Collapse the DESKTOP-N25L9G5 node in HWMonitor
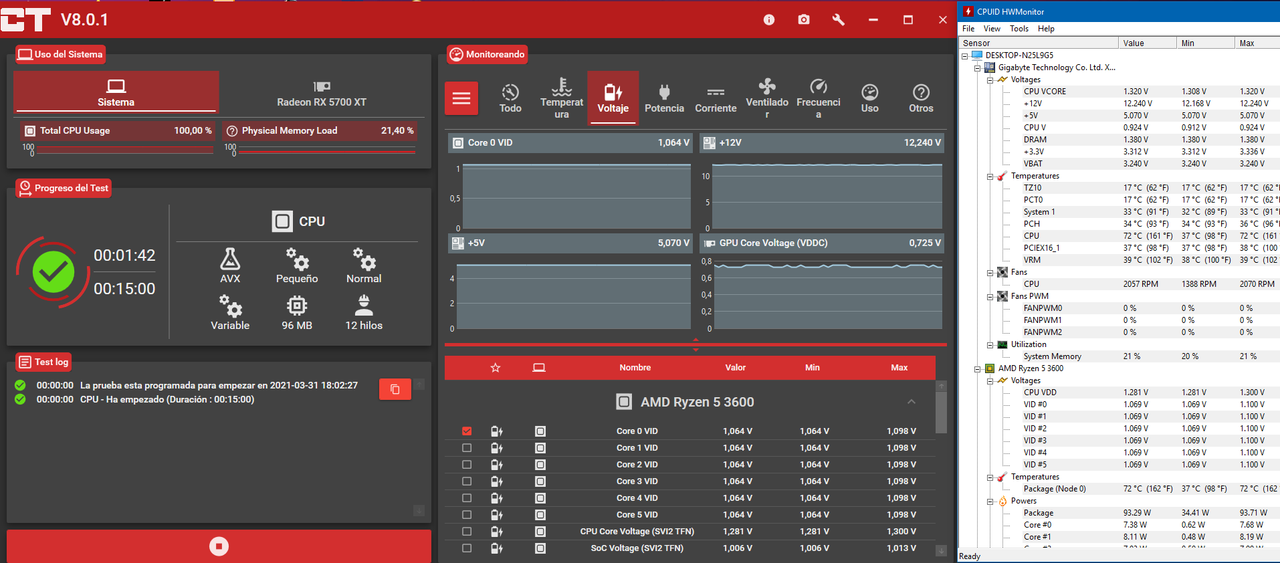The height and width of the screenshot is (563, 1280). 966,55
